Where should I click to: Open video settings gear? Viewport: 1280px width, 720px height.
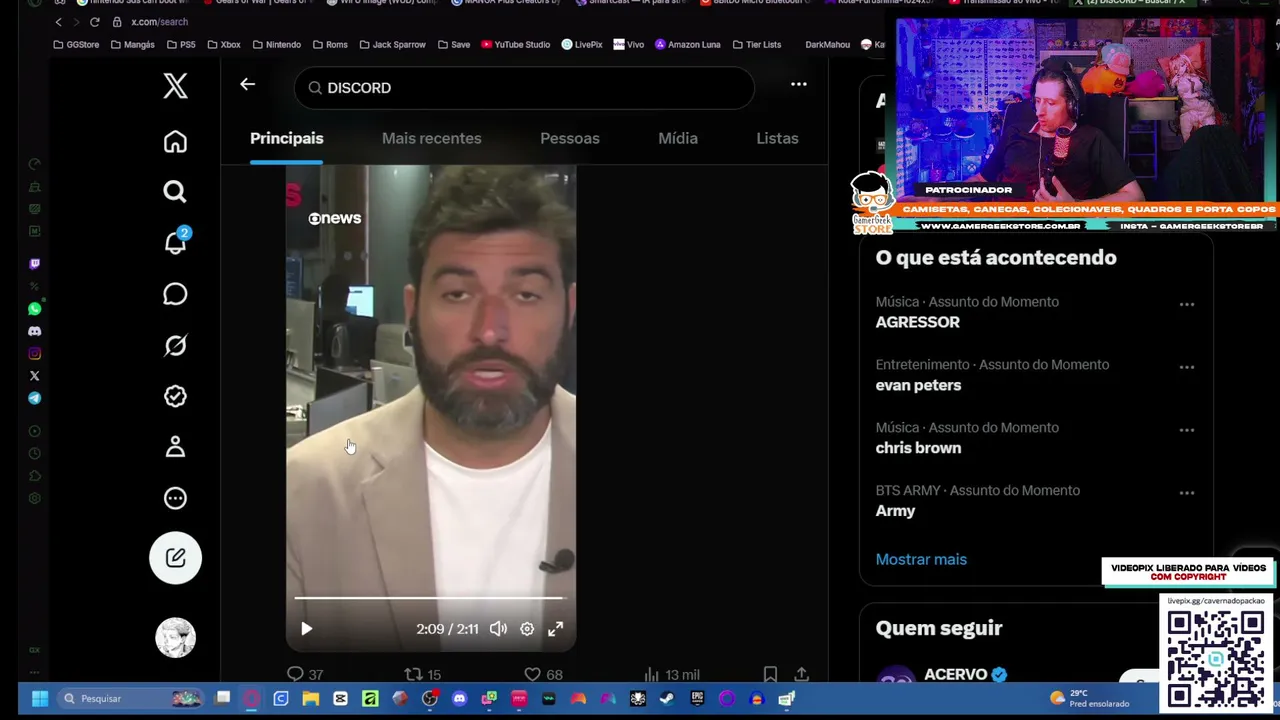pos(527,629)
